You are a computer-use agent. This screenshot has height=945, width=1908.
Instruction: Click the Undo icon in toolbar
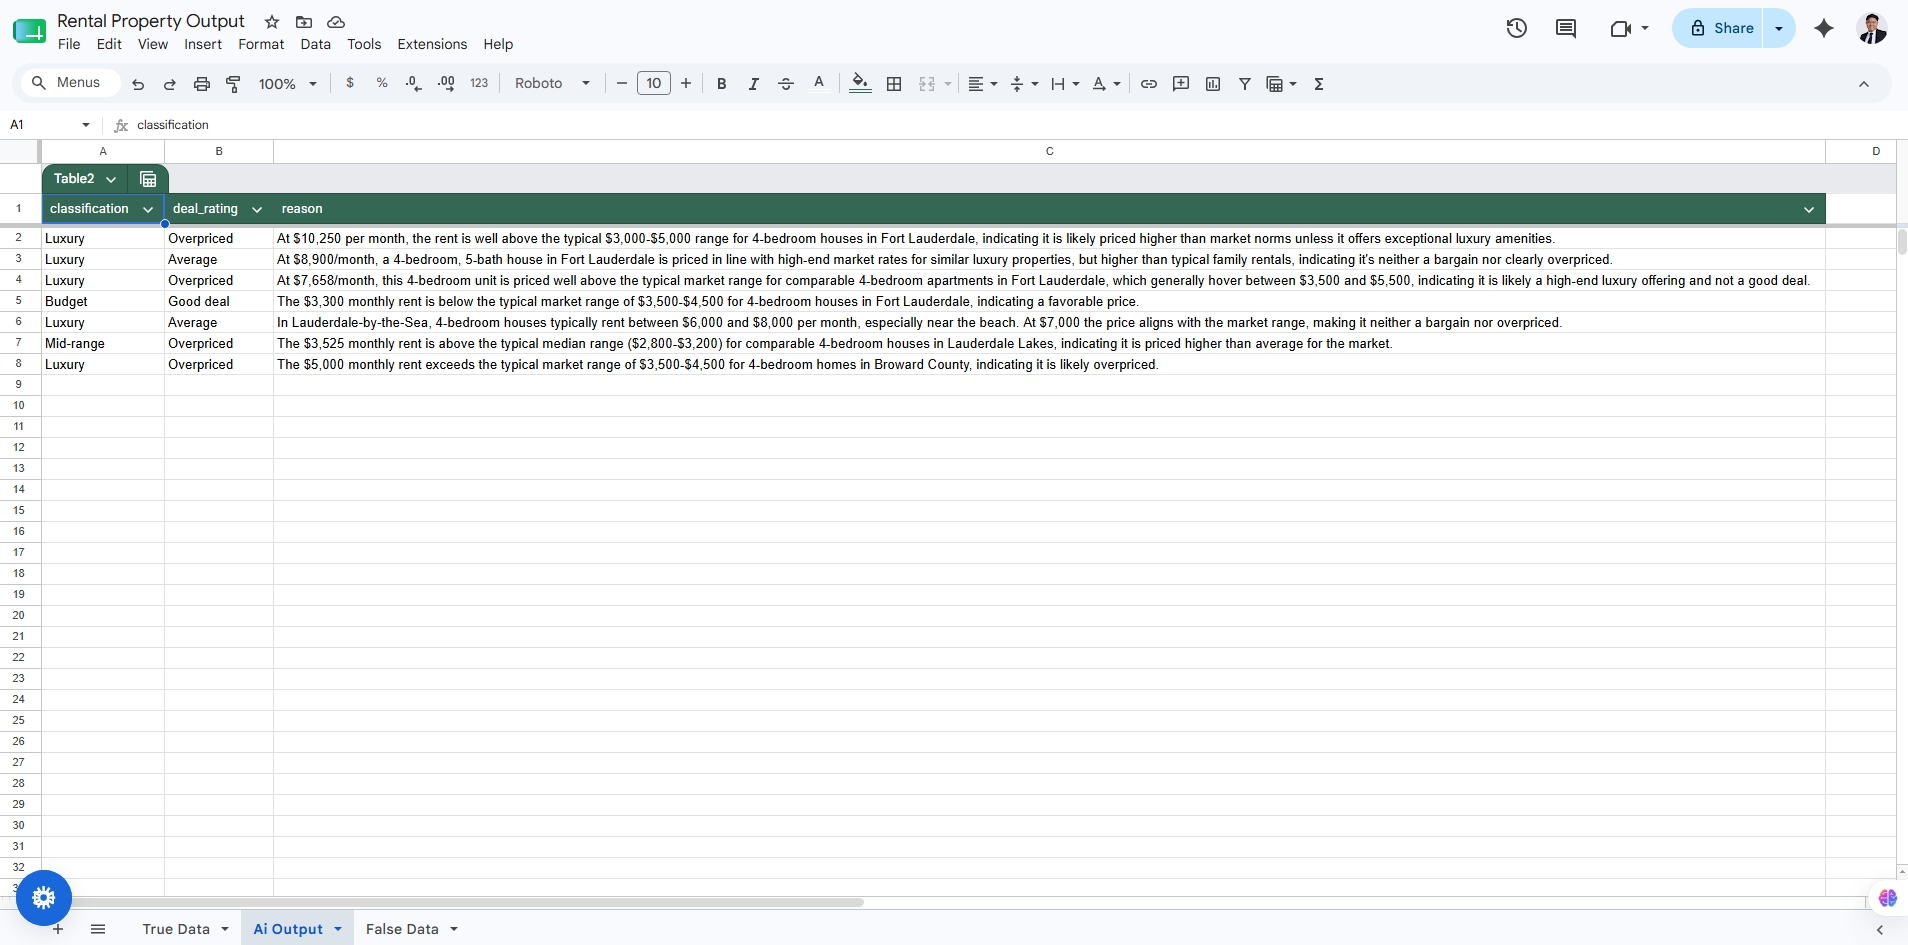[138, 84]
